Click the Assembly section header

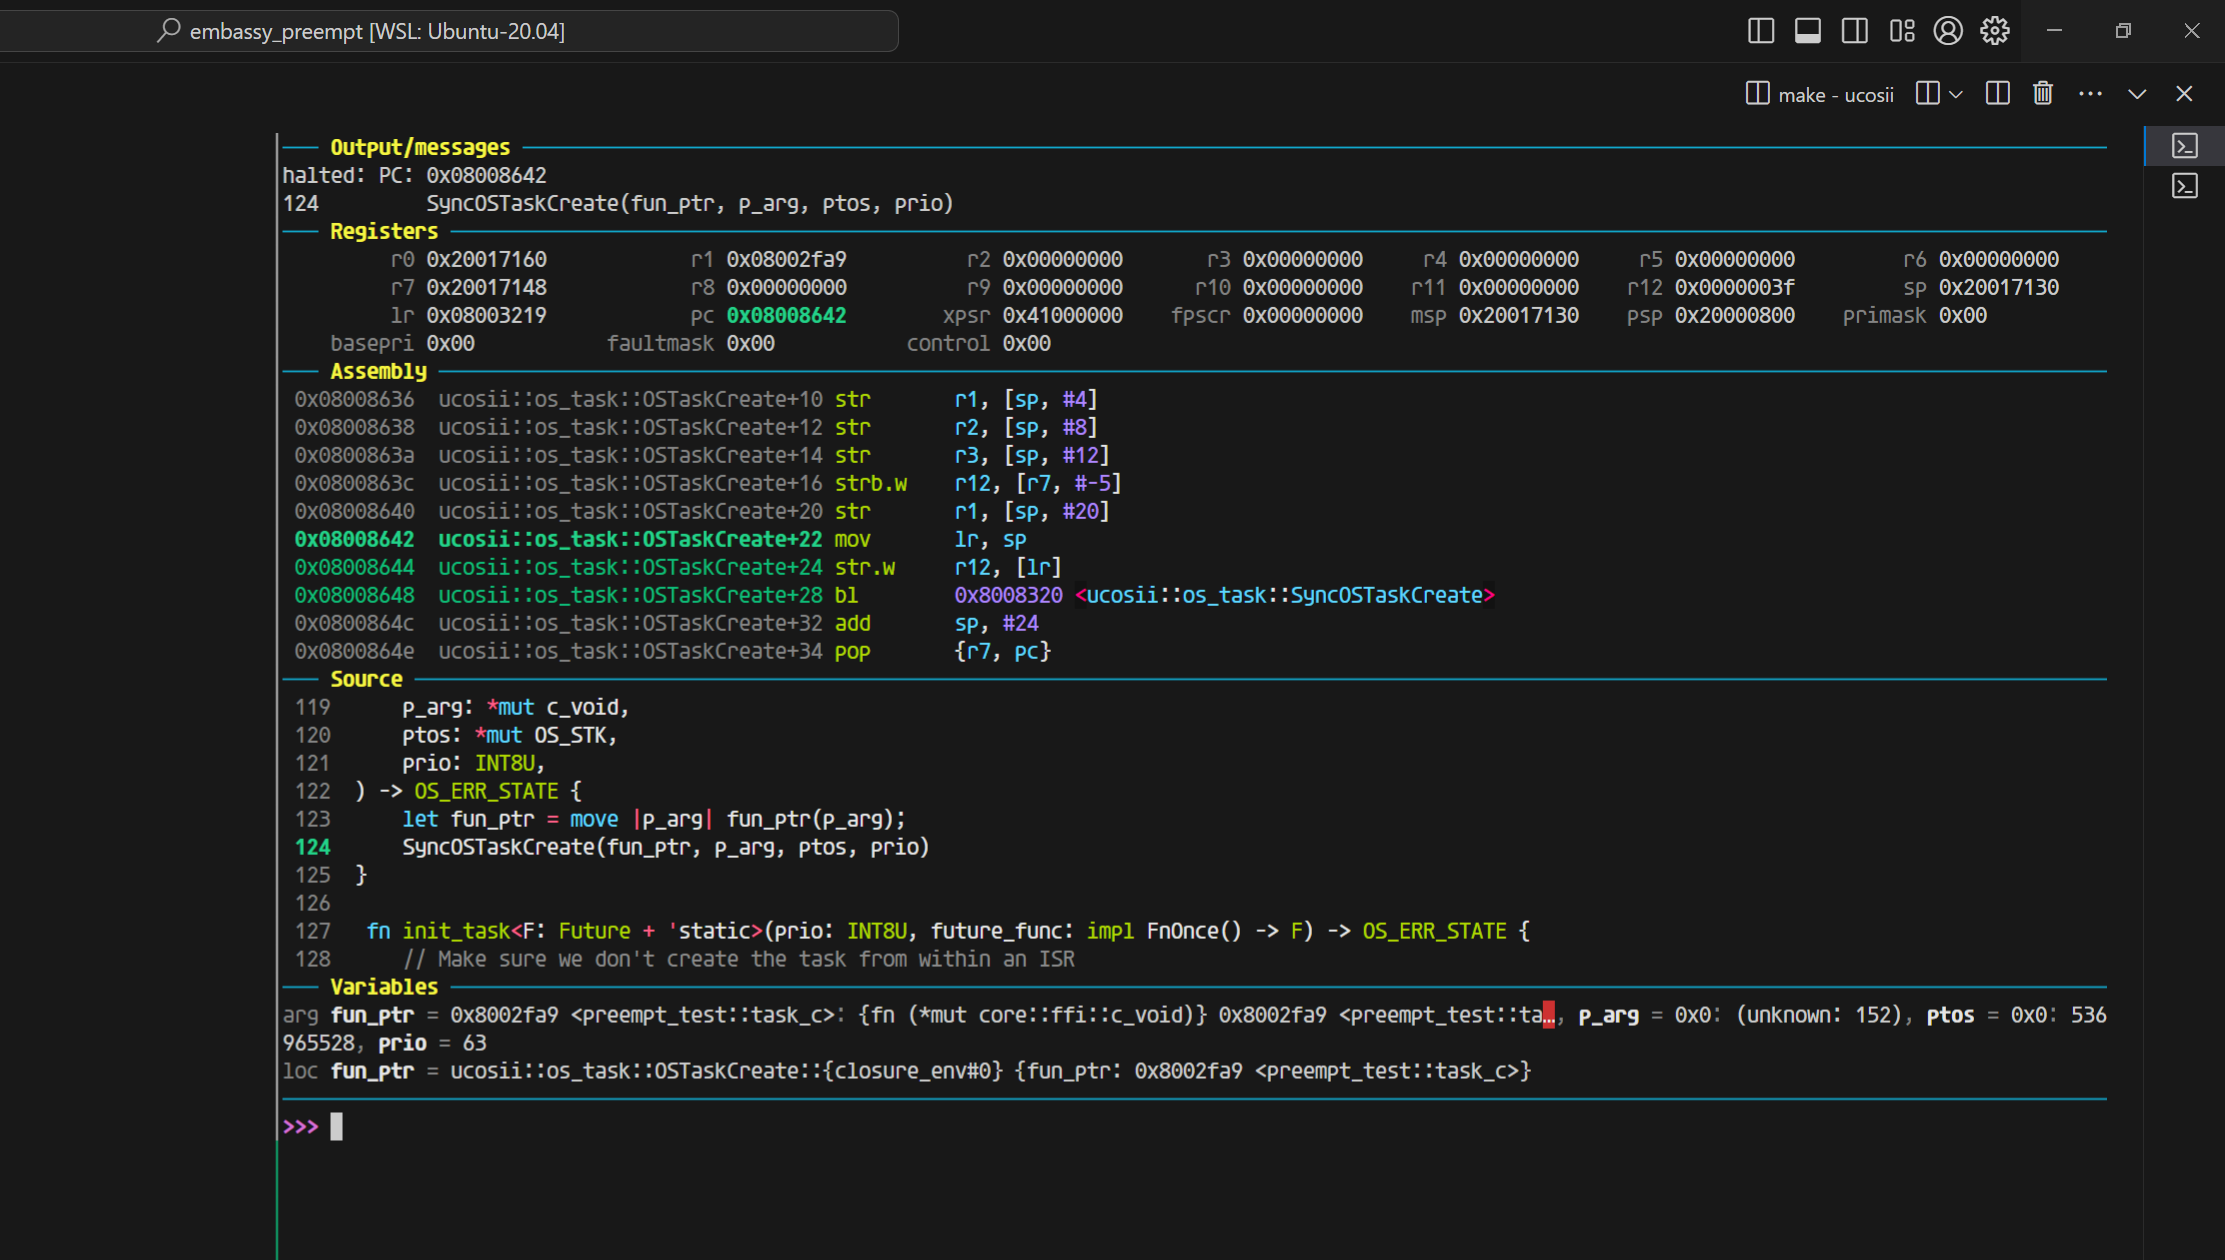(378, 371)
